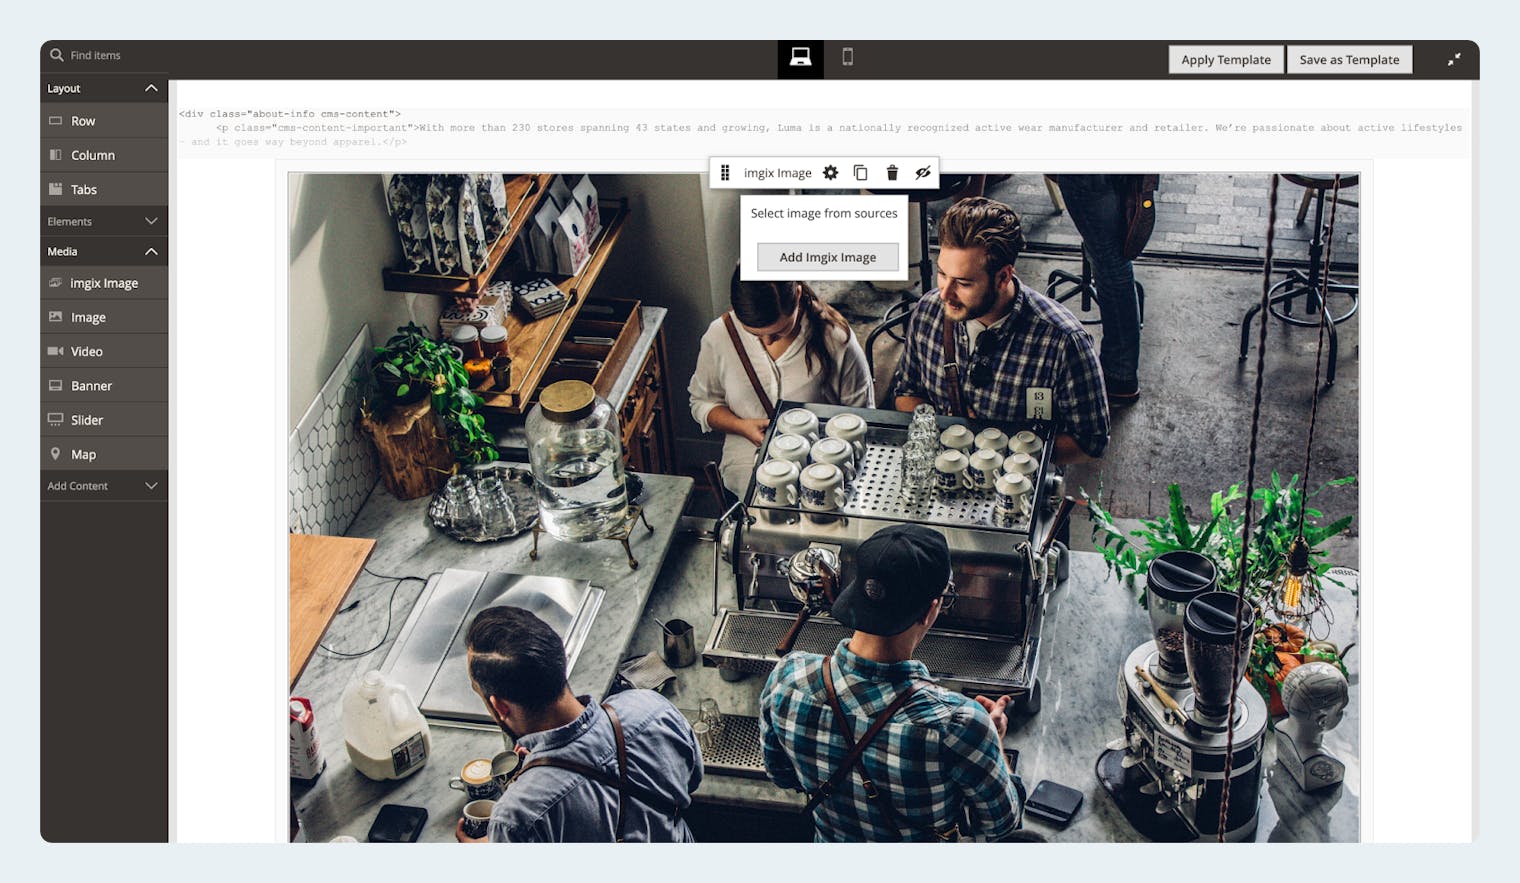
Task: Duplicate the imgix Image element
Action: click(x=860, y=173)
